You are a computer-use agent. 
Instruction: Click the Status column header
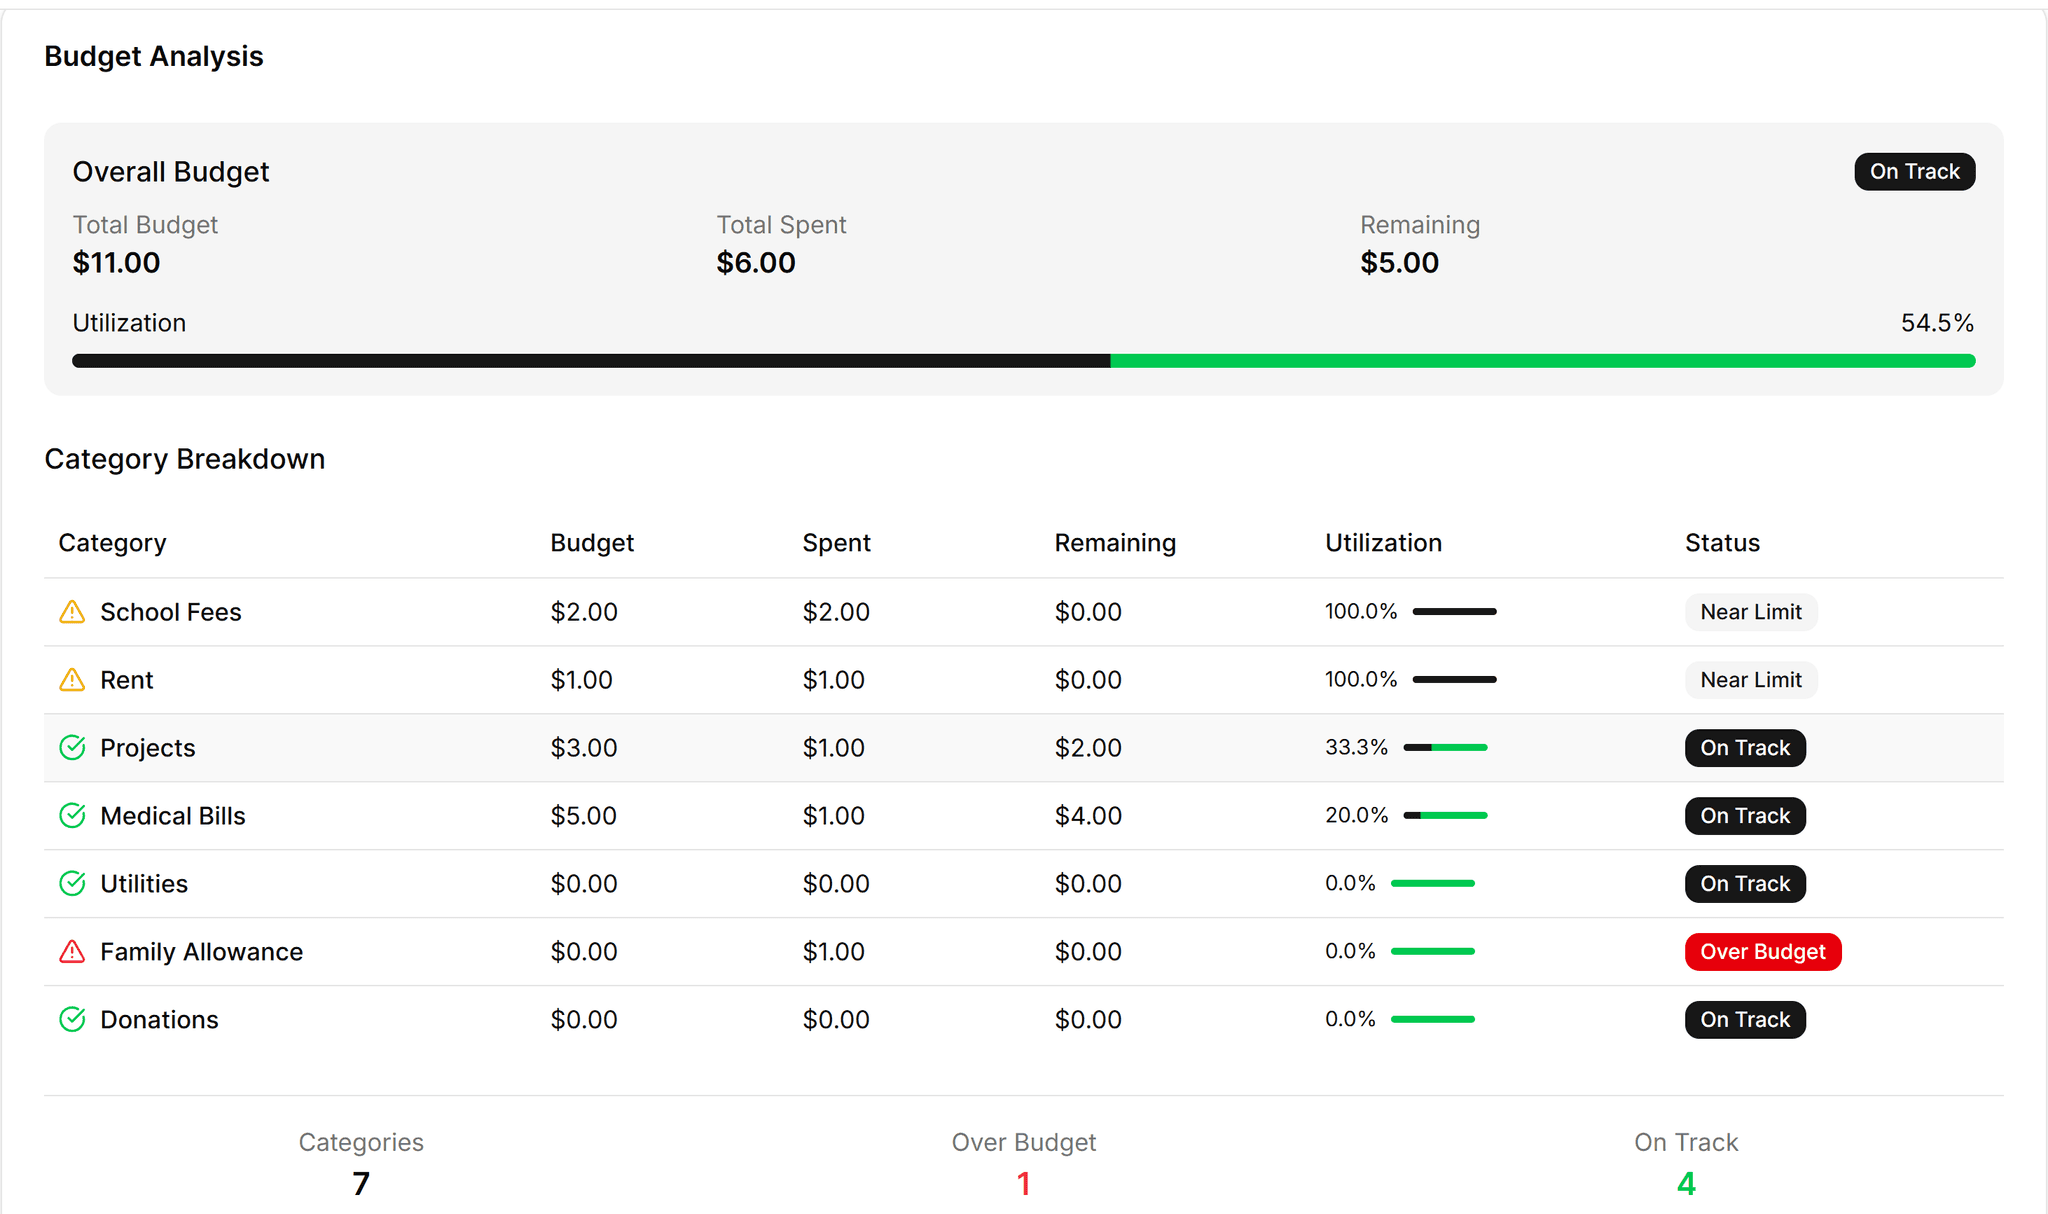tap(1721, 543)
